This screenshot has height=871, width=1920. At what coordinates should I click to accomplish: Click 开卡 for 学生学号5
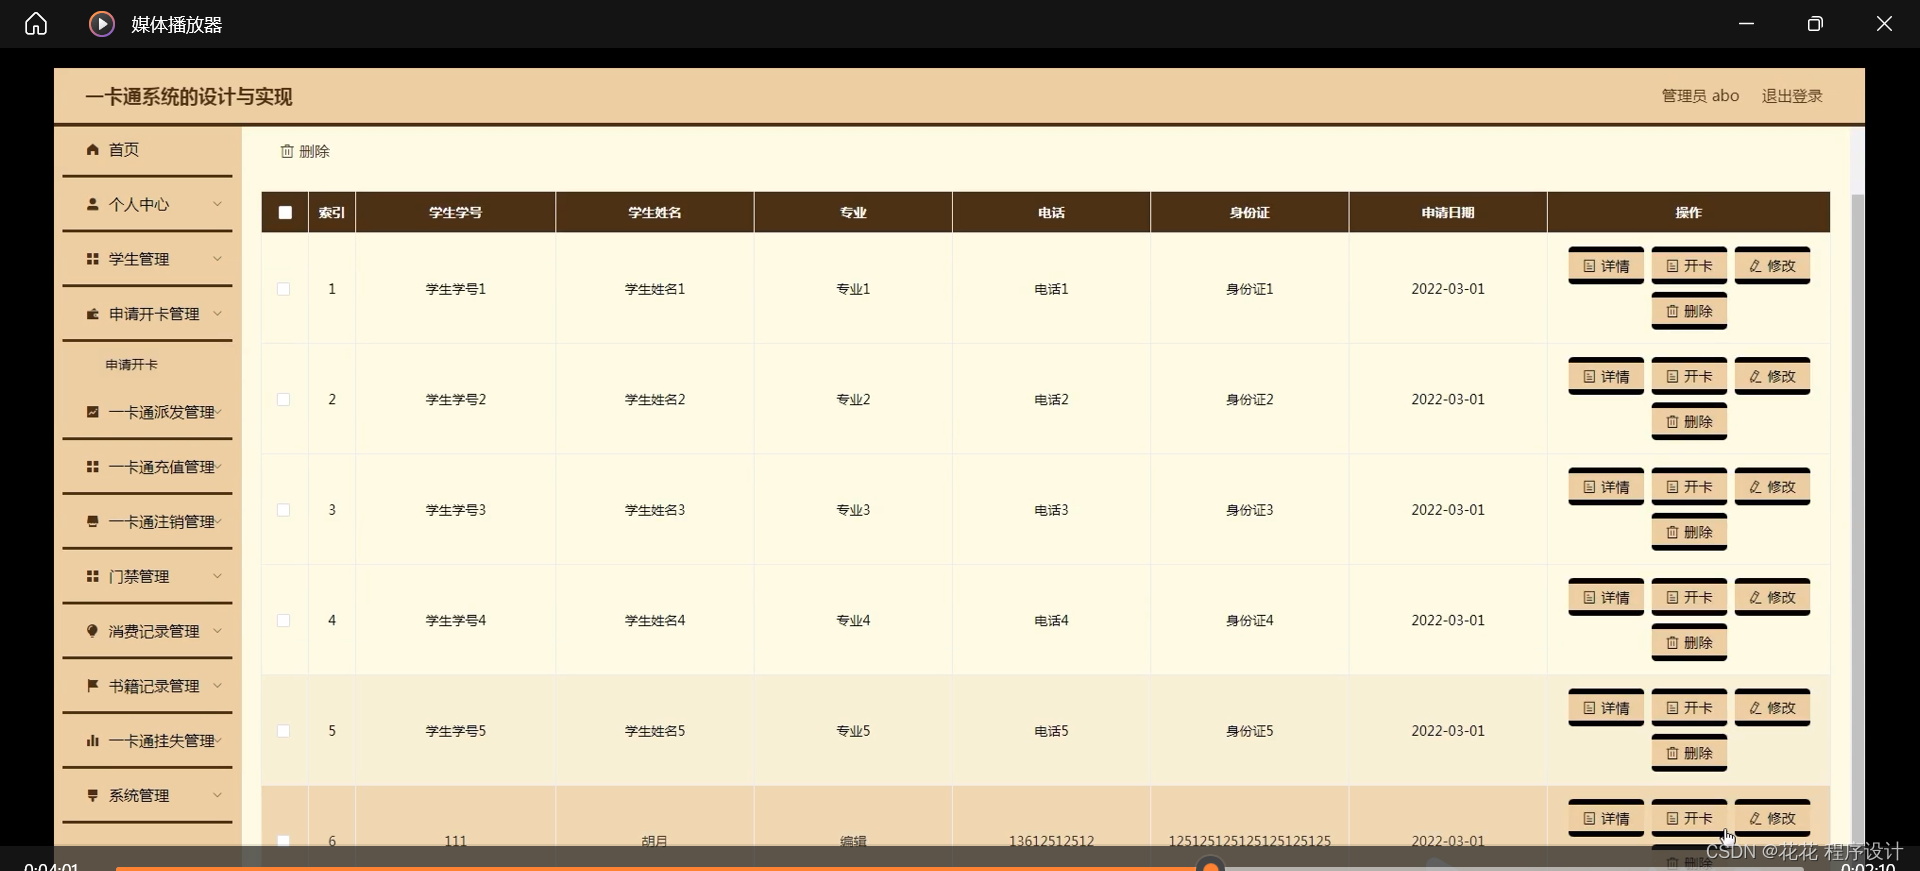pyautogui.click(x=1689, y=708)
